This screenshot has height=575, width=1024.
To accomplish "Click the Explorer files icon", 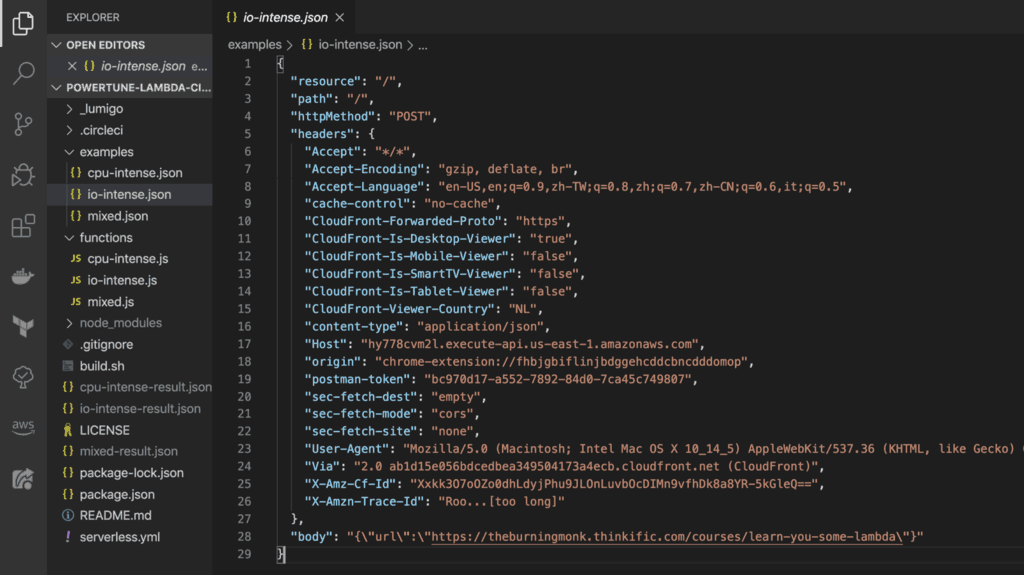I will (22, 23).
